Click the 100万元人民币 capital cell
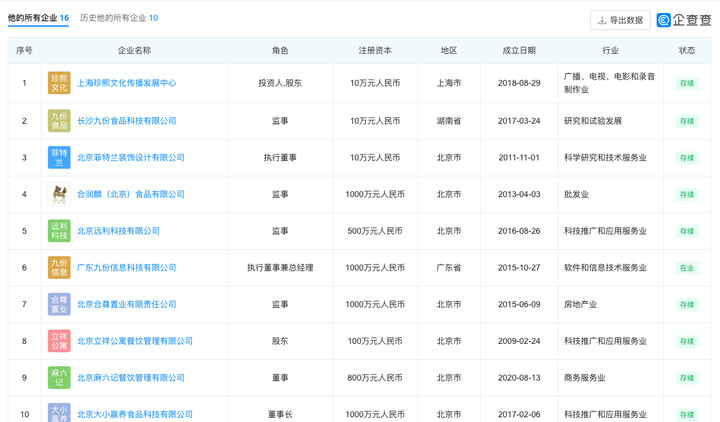720x422 pixels. pos(375,341)
